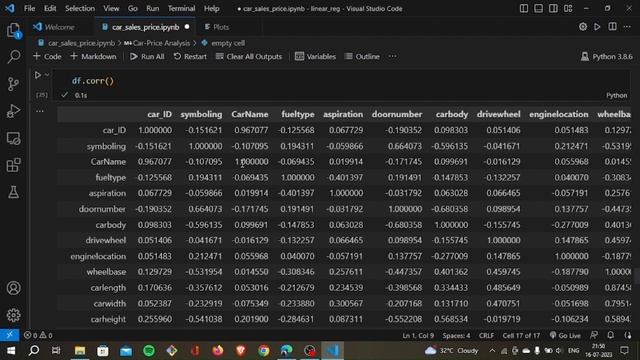Open the Help menu
This screenshot has height=360, width=640.
point(211,8)
